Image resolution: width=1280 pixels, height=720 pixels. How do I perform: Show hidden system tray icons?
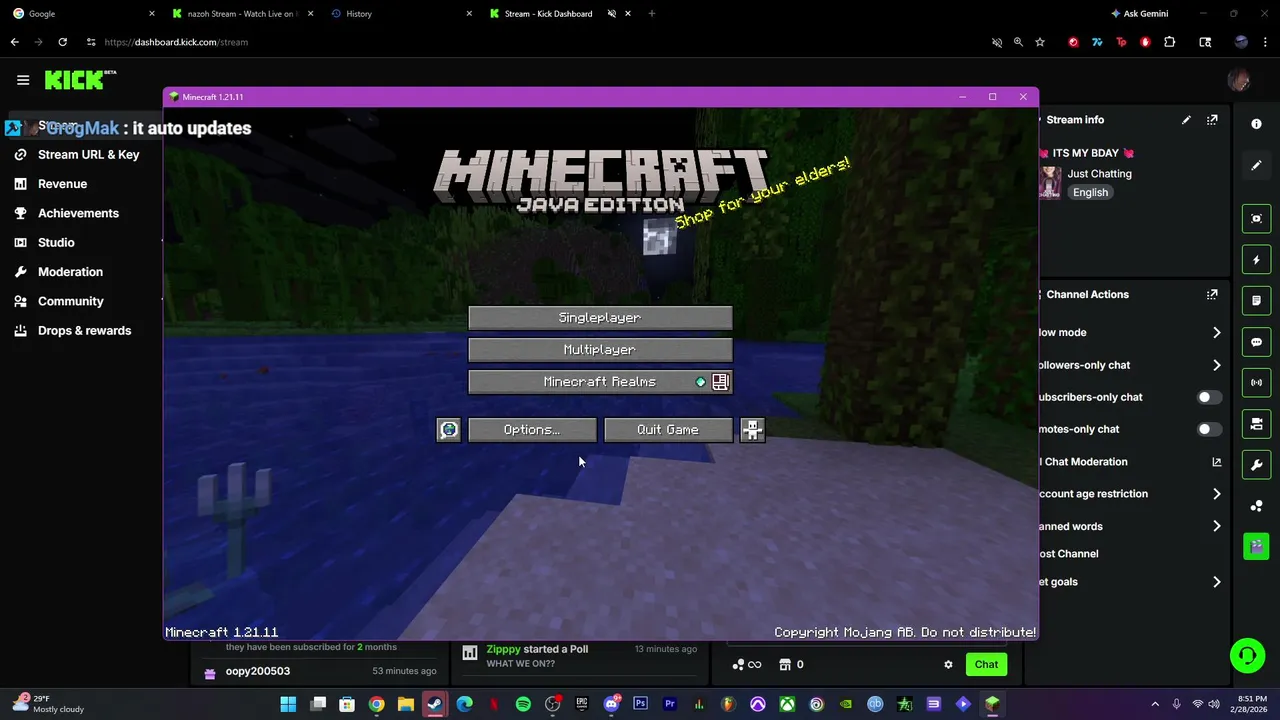[1155, 704]
